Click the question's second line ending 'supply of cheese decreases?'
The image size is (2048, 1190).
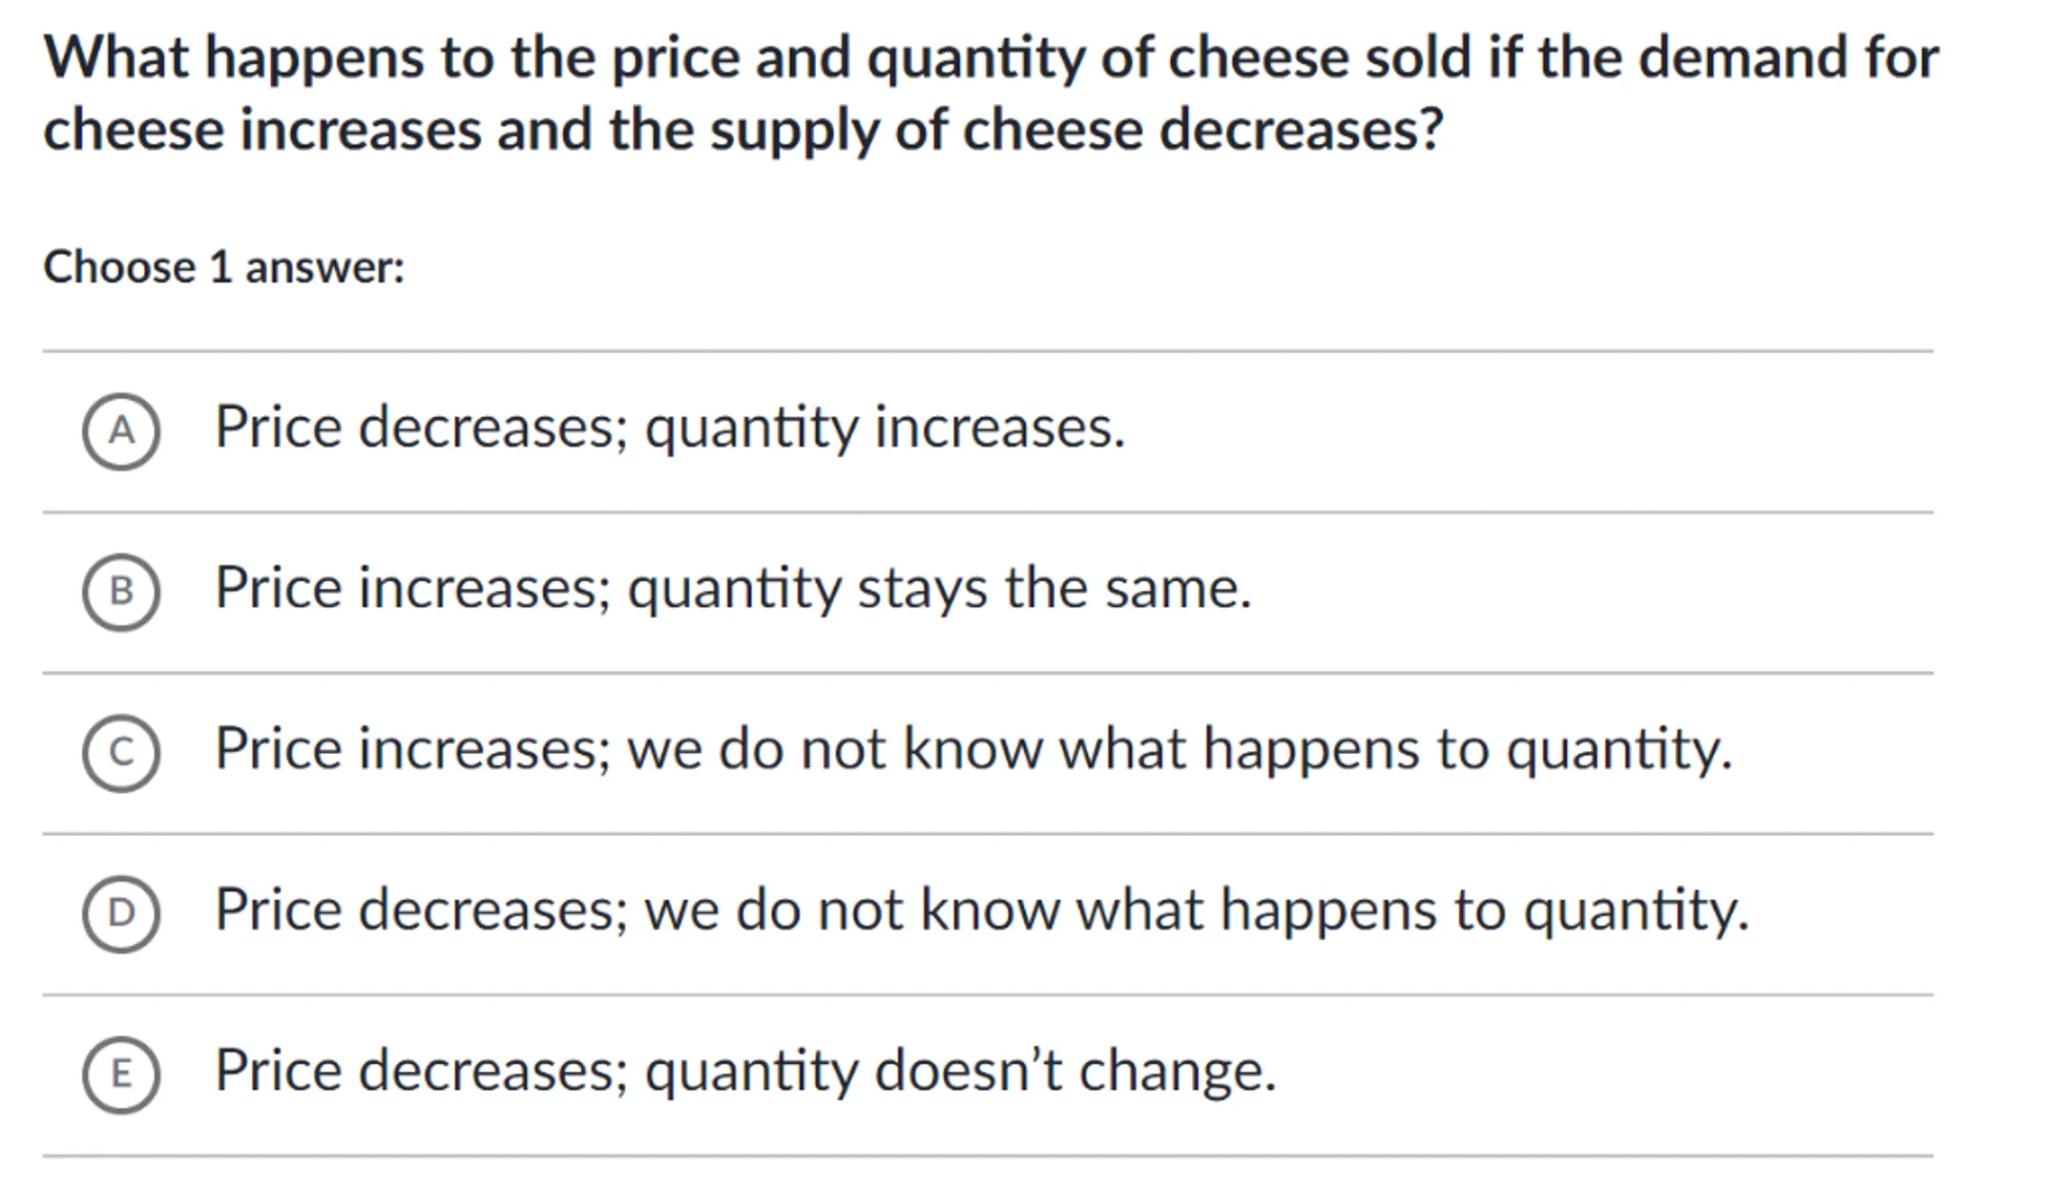pyautogui.click(x=743, y=131)
